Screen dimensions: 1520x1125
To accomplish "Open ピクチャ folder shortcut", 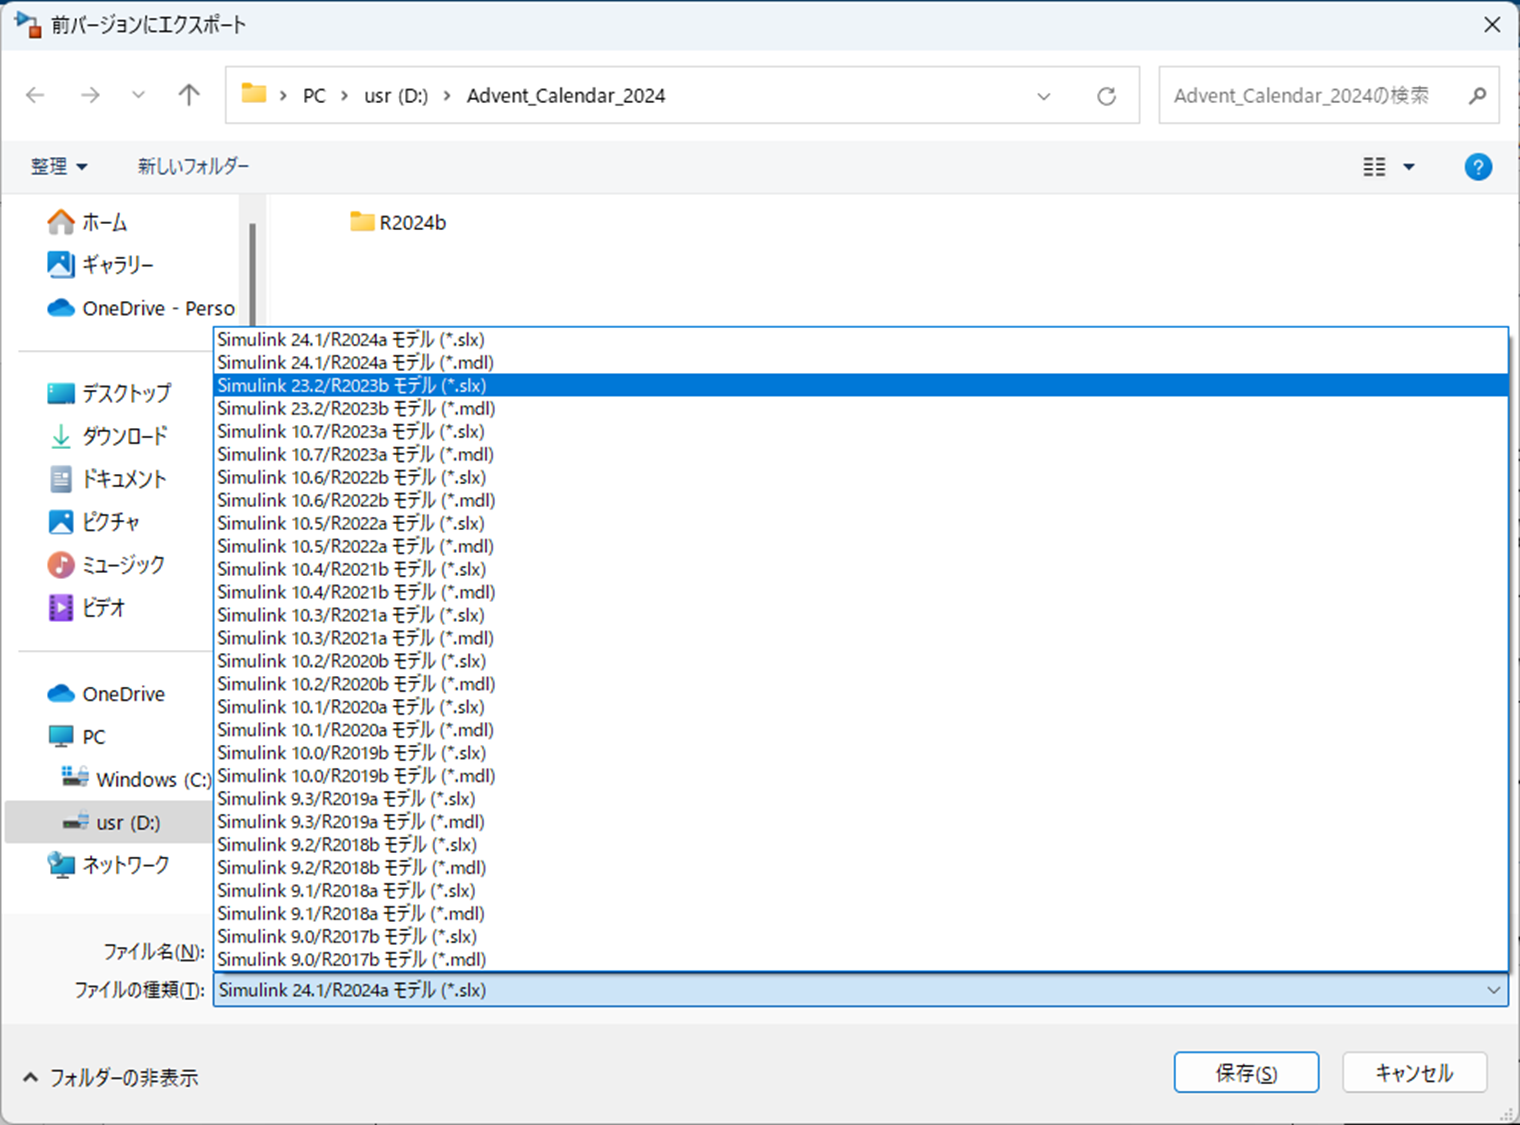I will [x=94, y=522].
